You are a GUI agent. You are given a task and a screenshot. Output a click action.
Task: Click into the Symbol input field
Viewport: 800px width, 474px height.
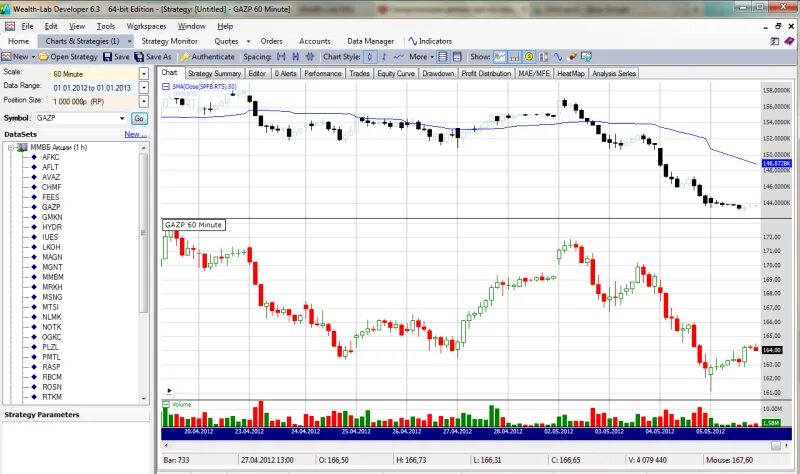tap(78, 118)
